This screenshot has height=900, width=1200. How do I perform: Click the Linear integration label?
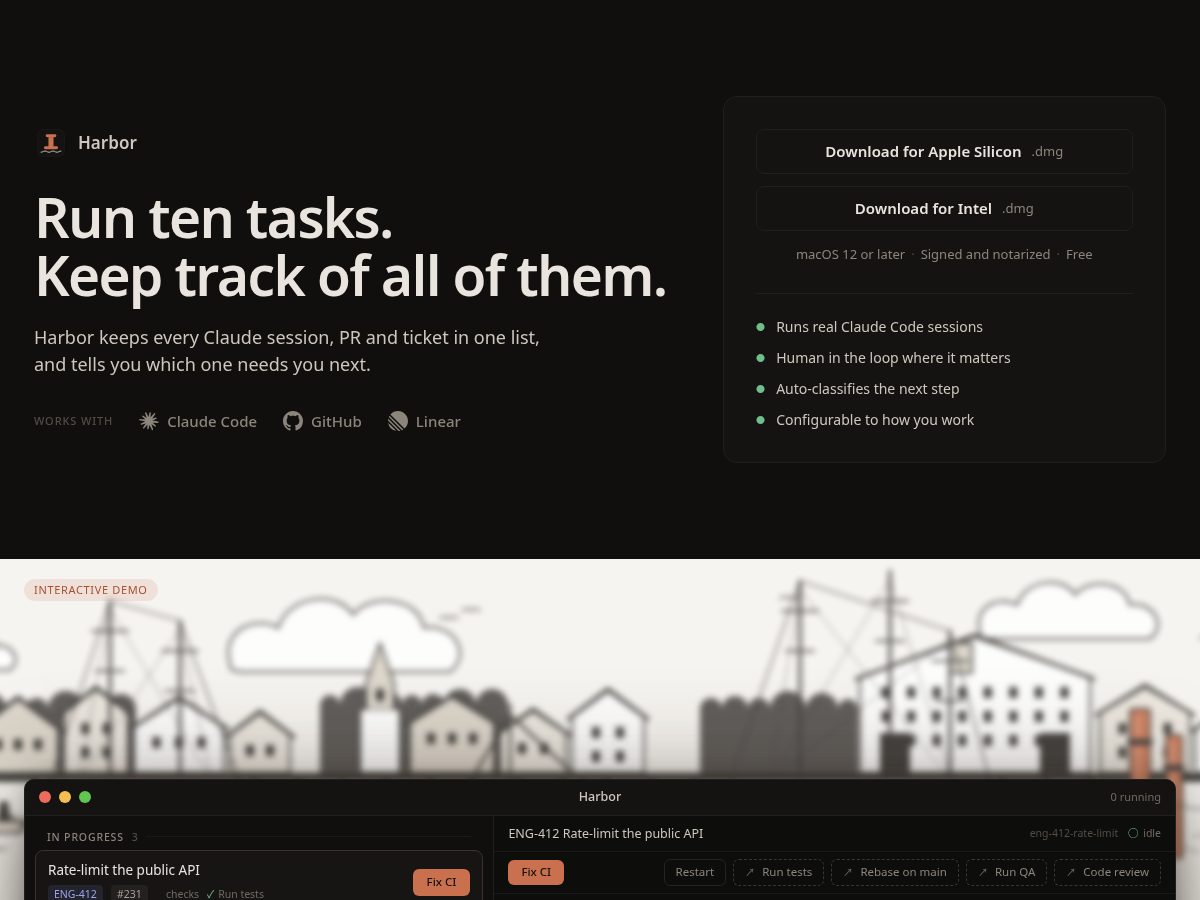click(438, 422)
